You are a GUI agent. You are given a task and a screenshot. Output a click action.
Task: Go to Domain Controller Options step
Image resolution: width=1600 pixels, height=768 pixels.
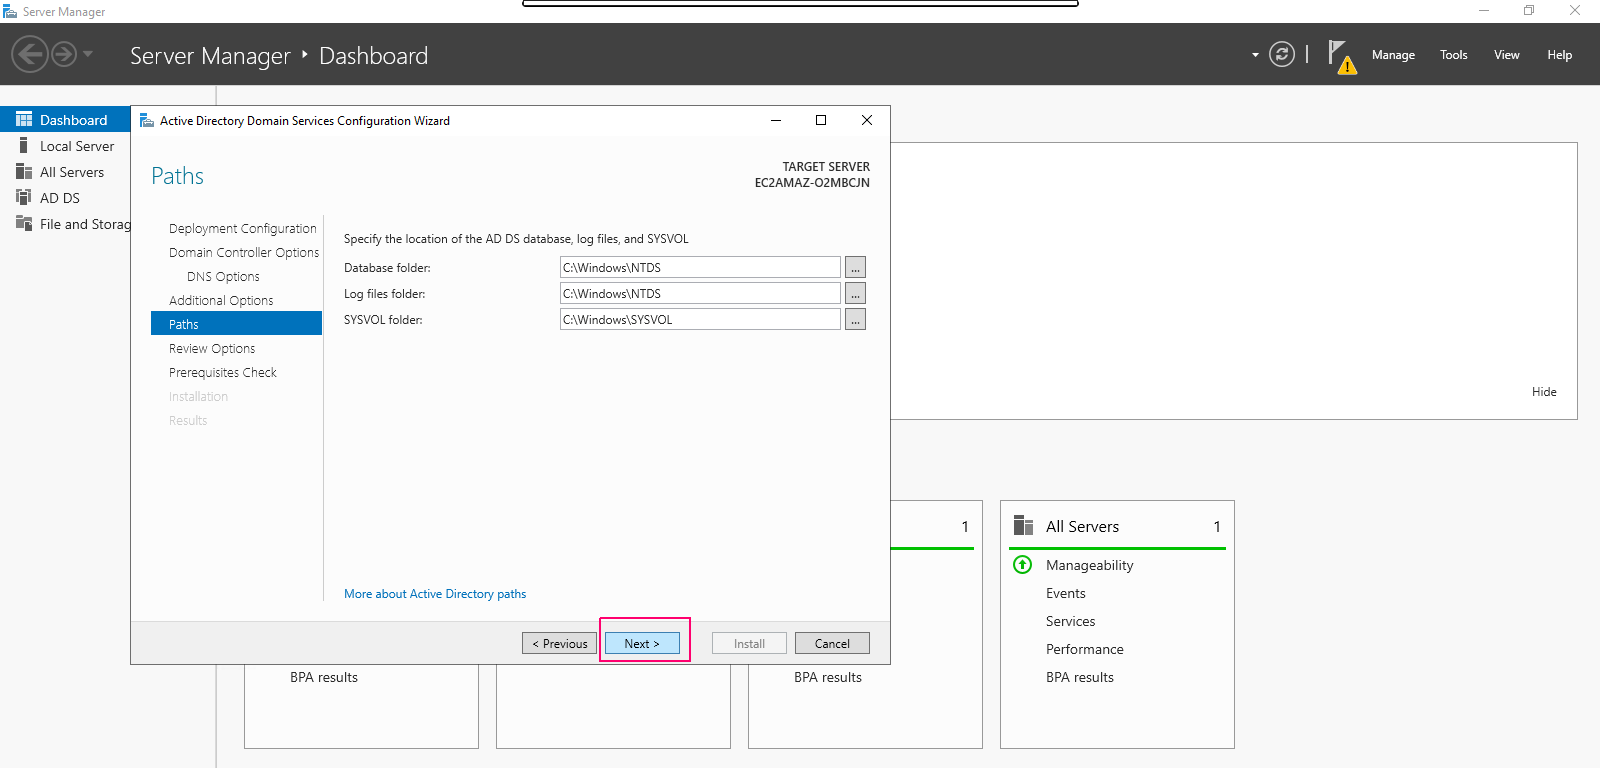(x=244, y=253)
